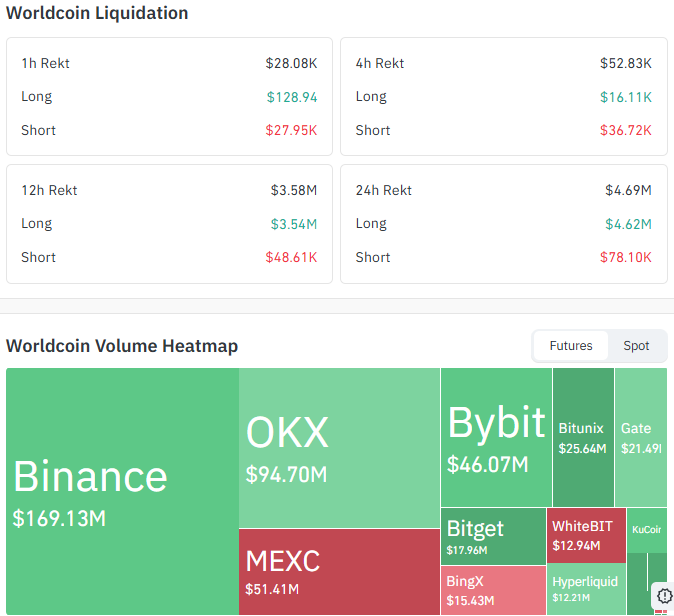This screenshot has height=616, width=674.
Task: Click the 12h Rekt total $3.58M
Action: [x=294, y=190]
